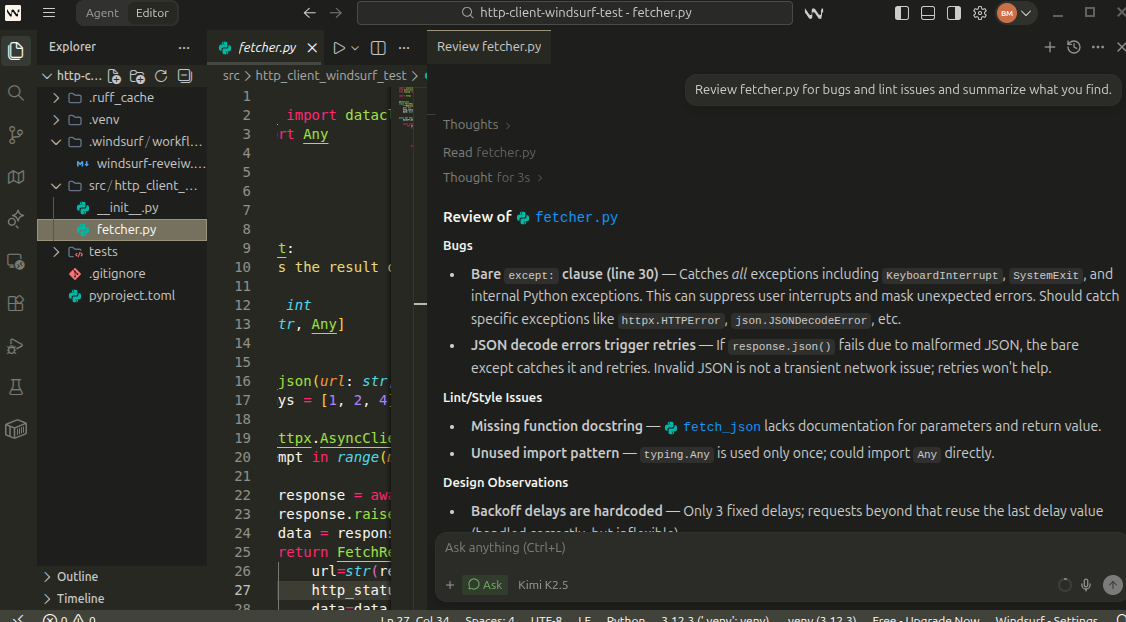Image resolution: width=1126 pixels, height=622 pixels.
Task: Open the Extensions view in the activity bar
Action: [x=16, y=303]
